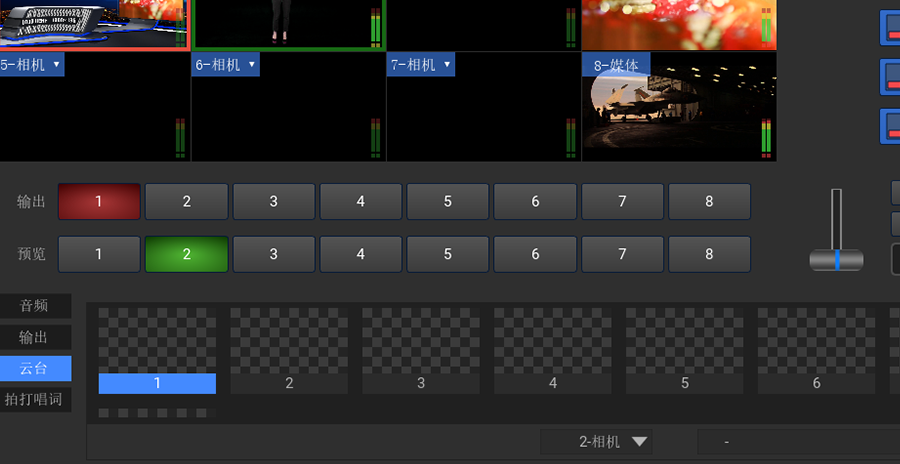Click green button 2 in 预览 row

pyautogui.click(x=186, y=254)
